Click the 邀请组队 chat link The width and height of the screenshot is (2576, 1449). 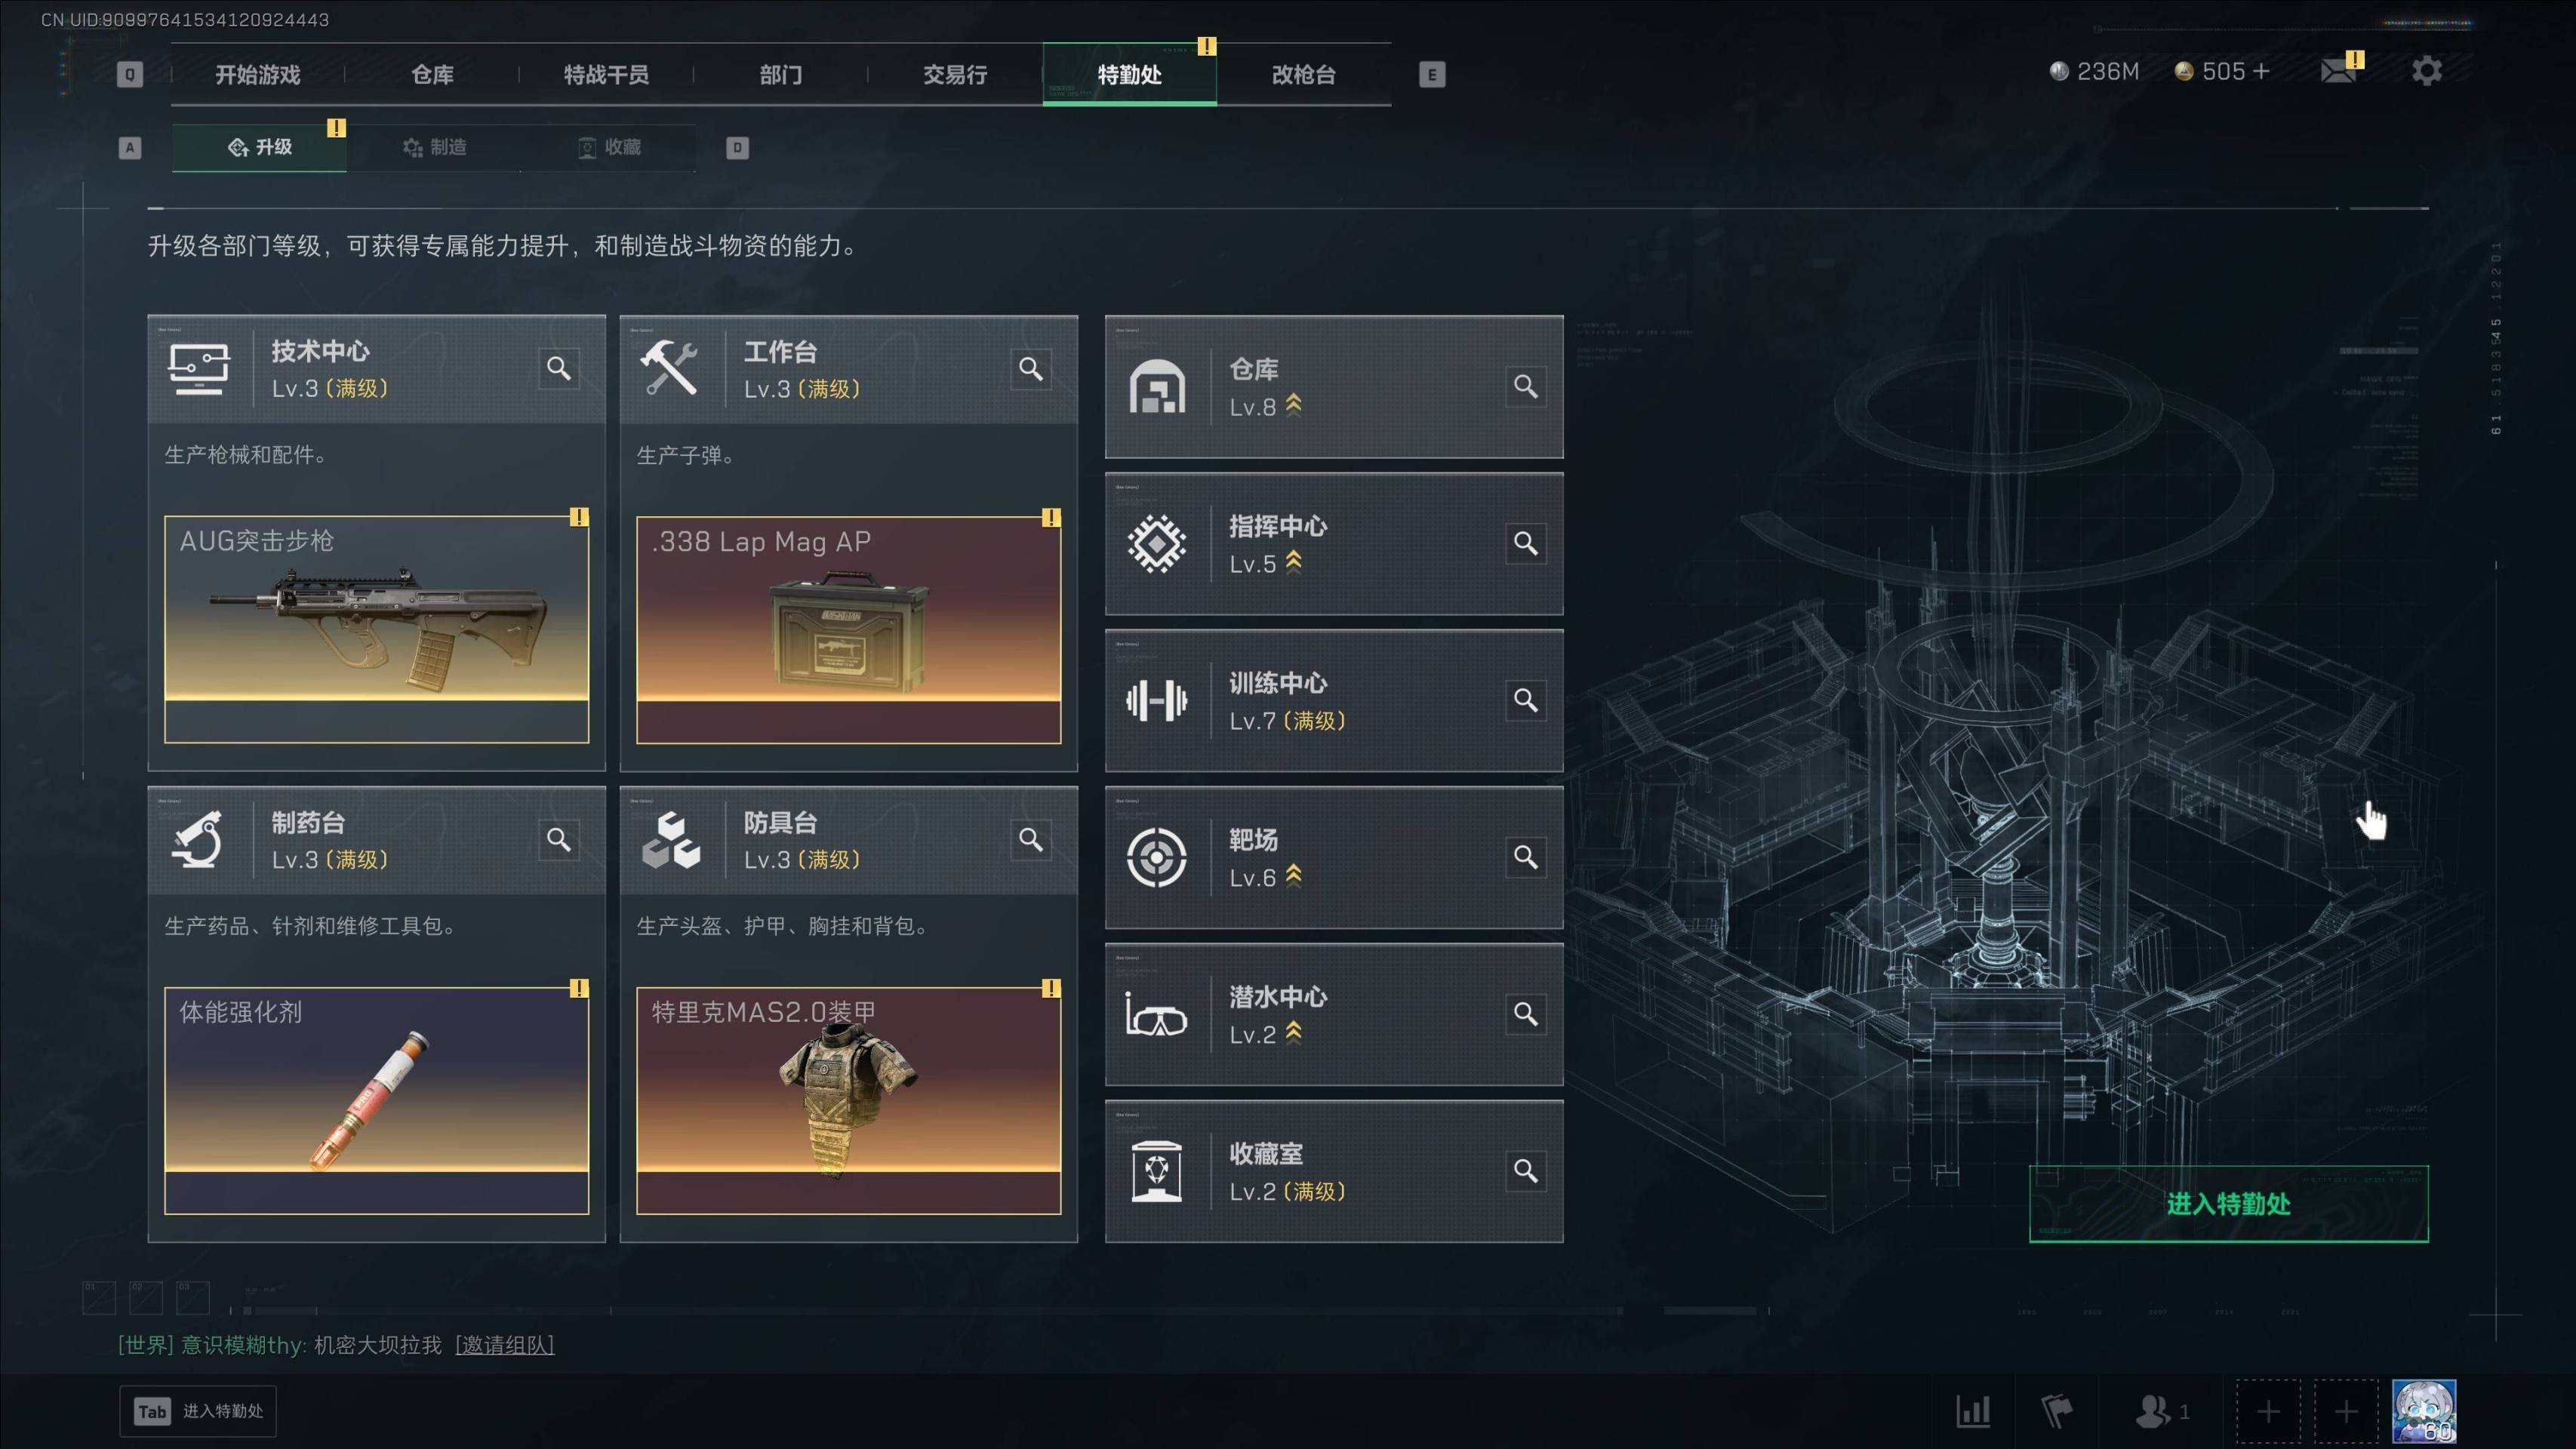click(504, 1345)
